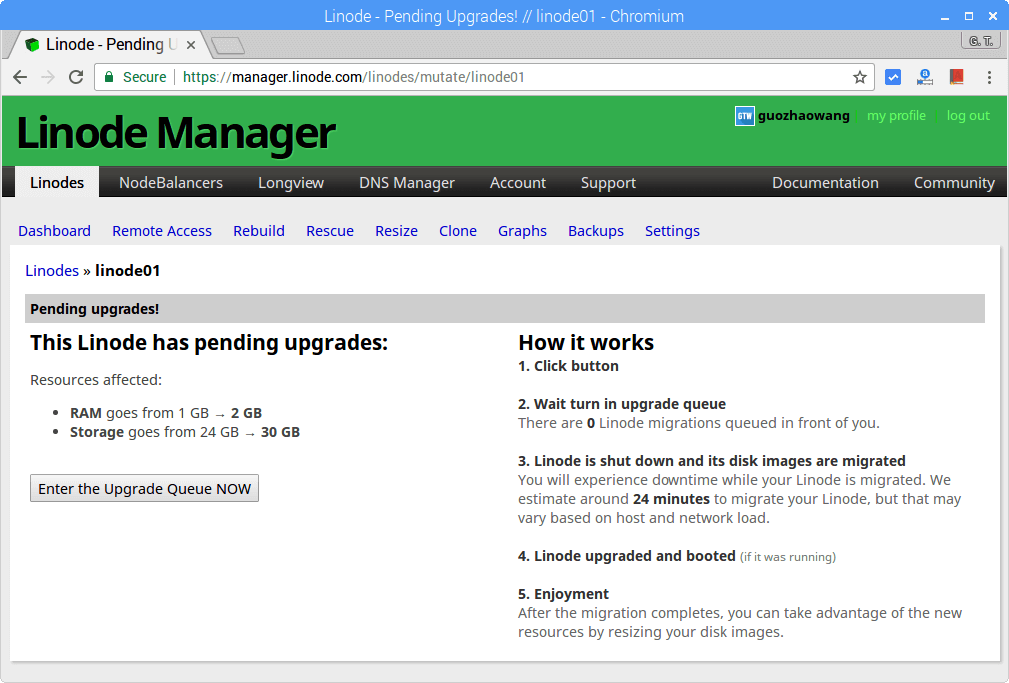Click Enter the Upgrade Queue NOW

click(x=144, y=488)
